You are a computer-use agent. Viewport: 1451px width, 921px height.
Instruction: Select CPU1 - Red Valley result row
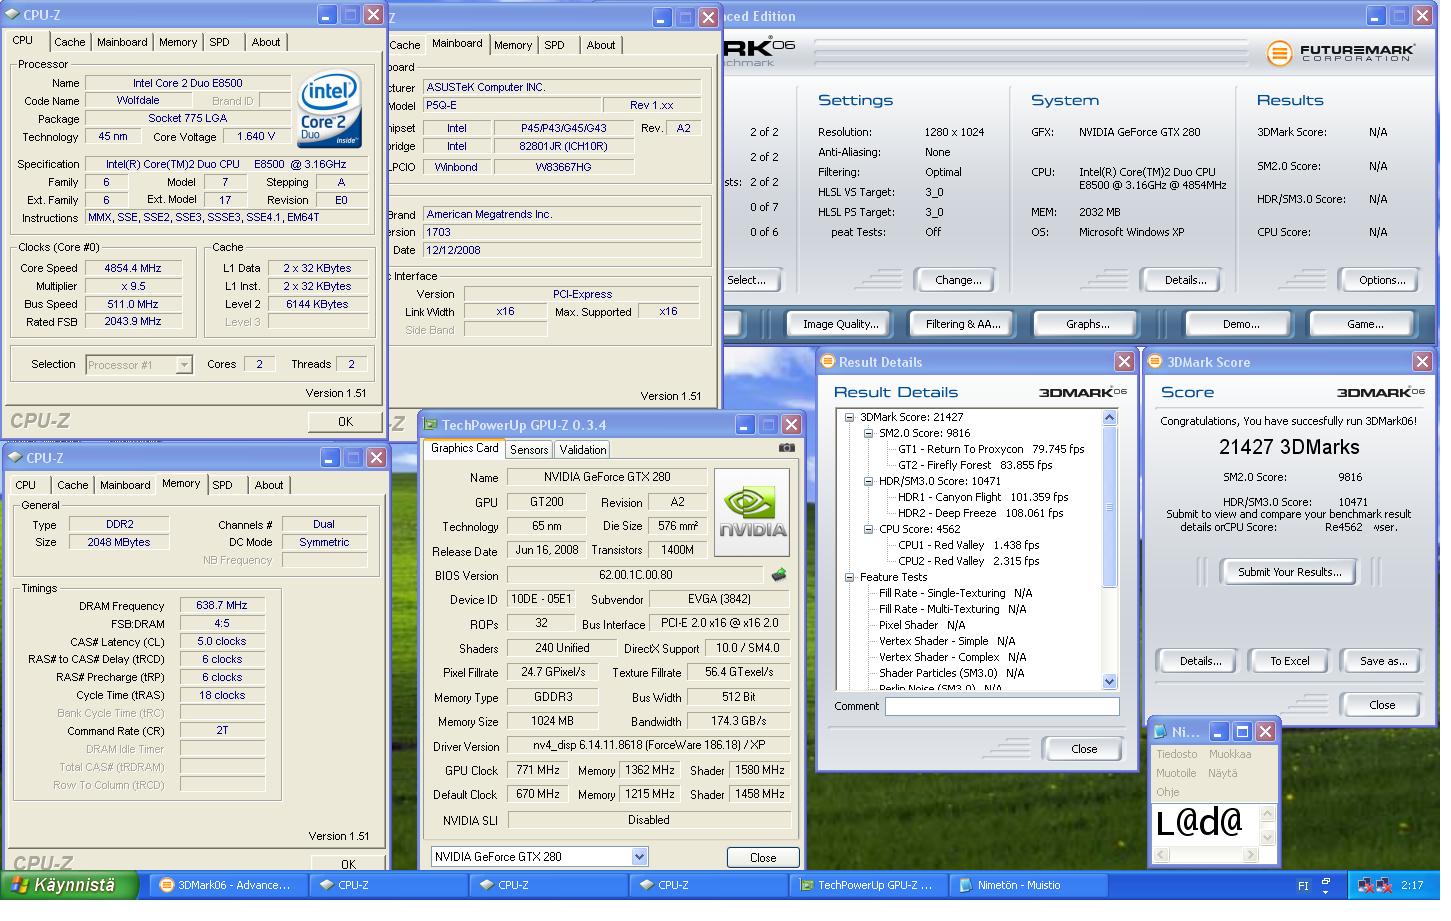968,545
